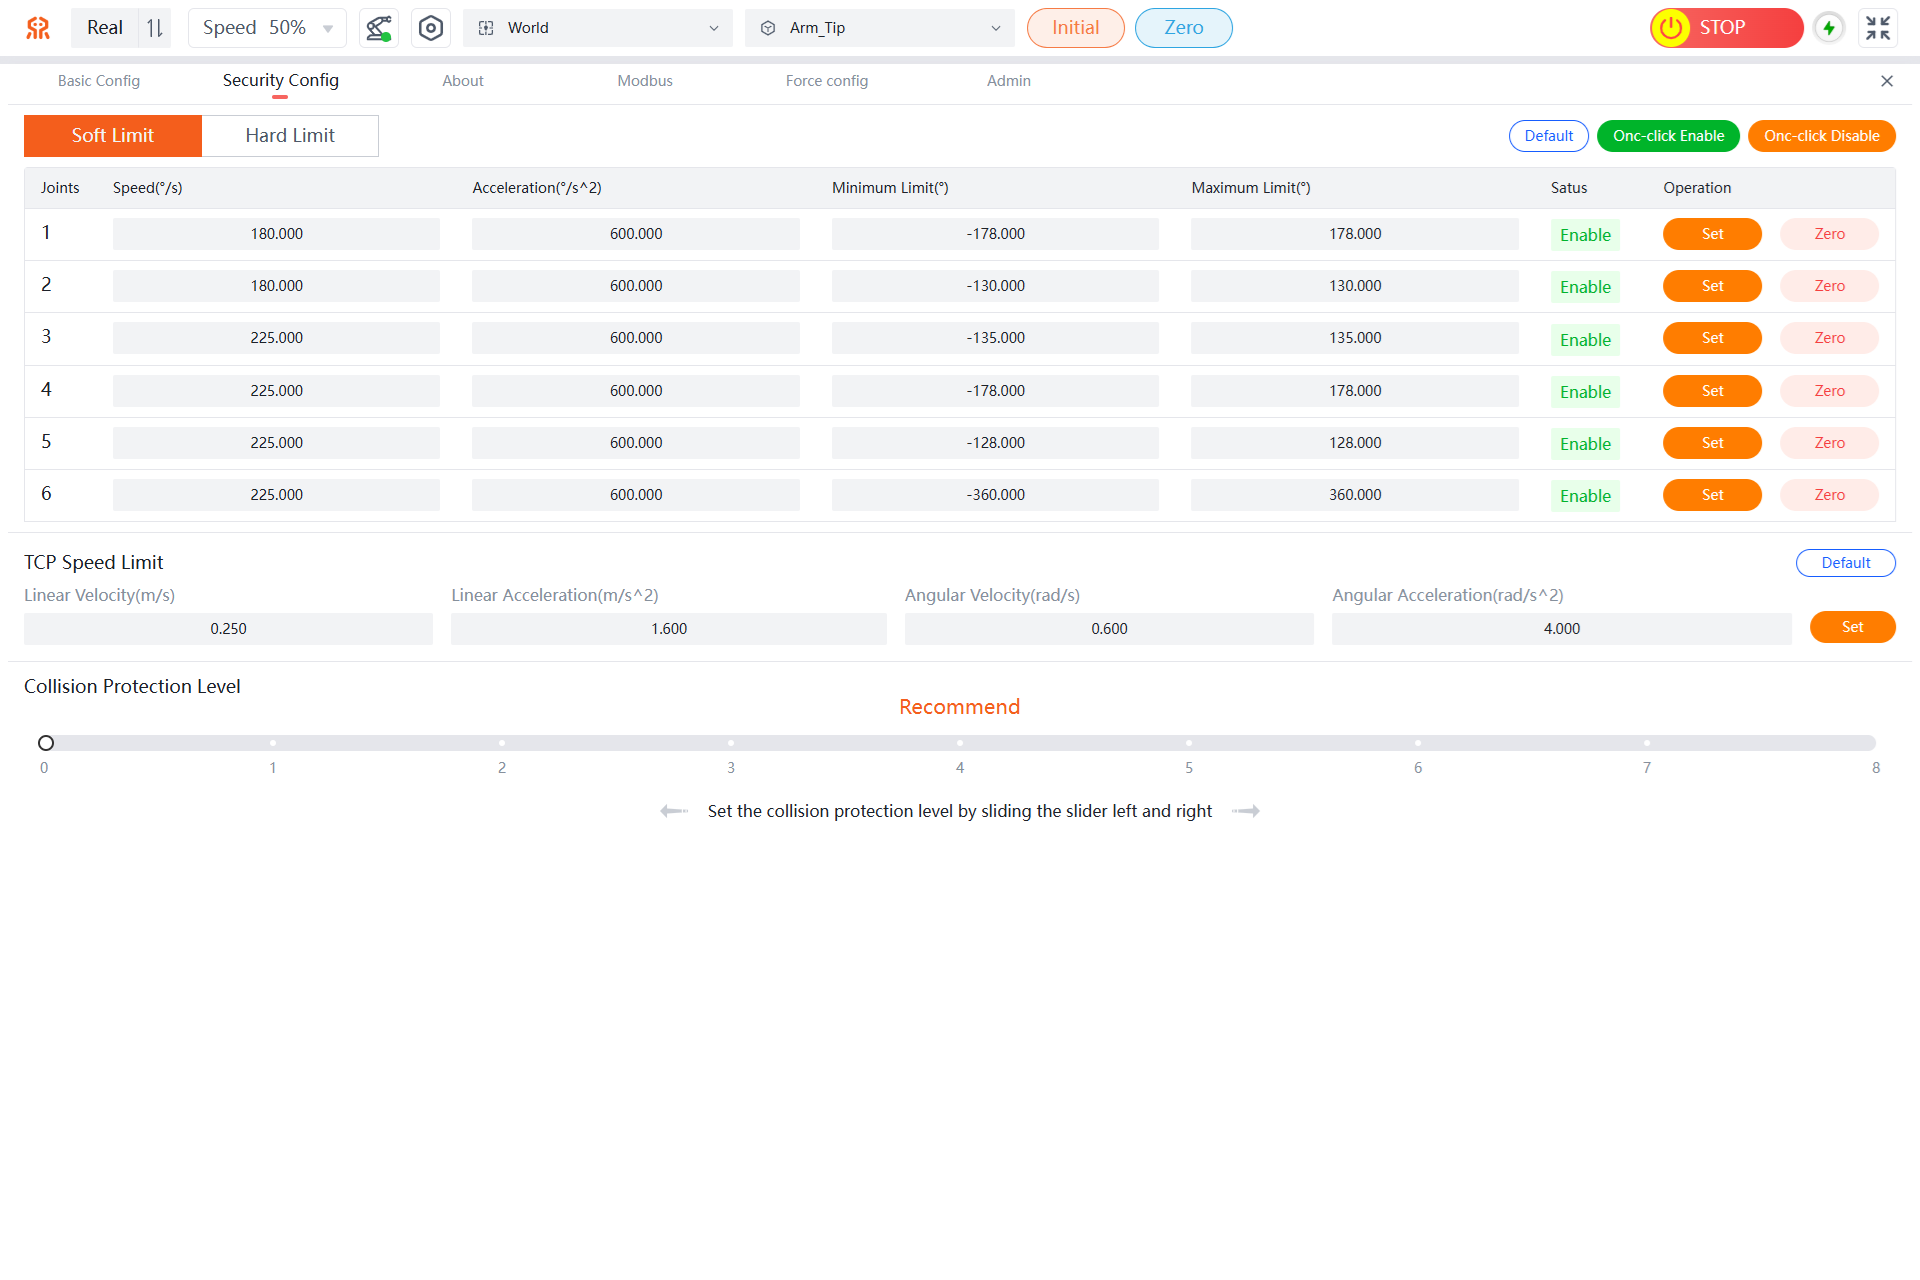The width and height of the screenshot is (1920, 1280).
Task: Close the config panel with X
Action: tap(1887, 81)
